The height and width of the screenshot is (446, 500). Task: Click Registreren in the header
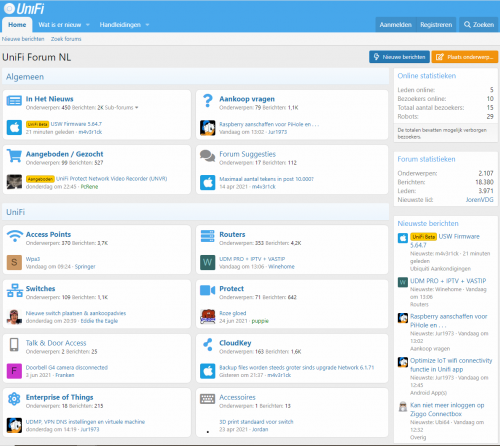pyautogui.click(x=436, y=25)
